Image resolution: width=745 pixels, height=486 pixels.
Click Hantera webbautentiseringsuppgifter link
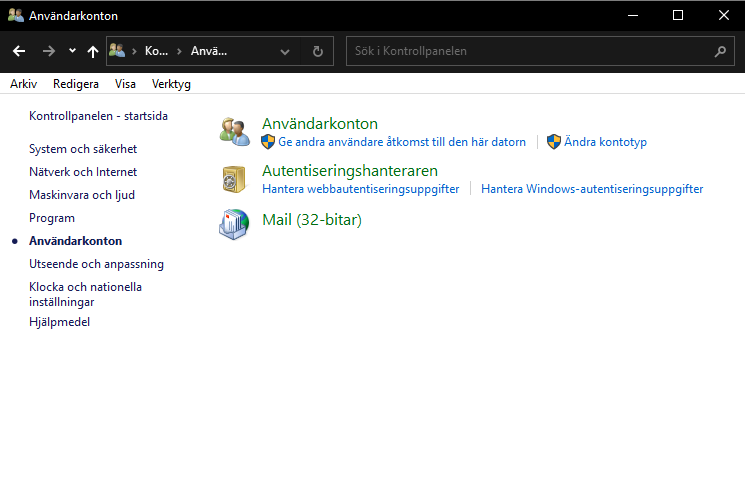click(x=361, y=189)
